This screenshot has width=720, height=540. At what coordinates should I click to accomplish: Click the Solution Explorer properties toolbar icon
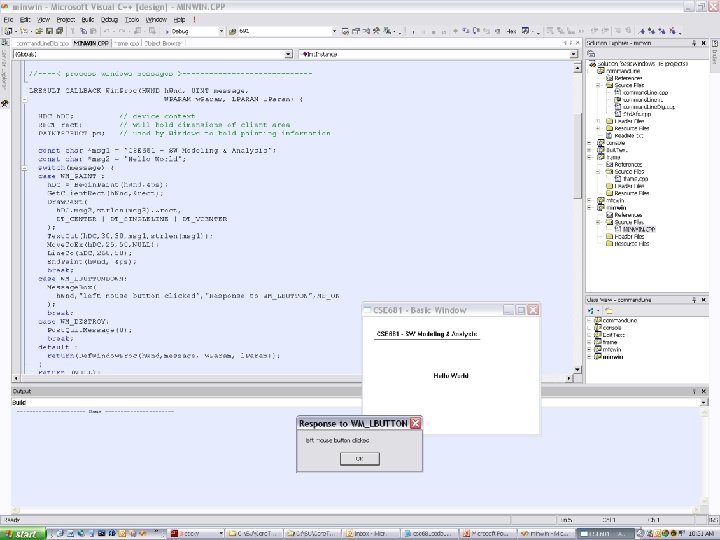tap(592, 55)
